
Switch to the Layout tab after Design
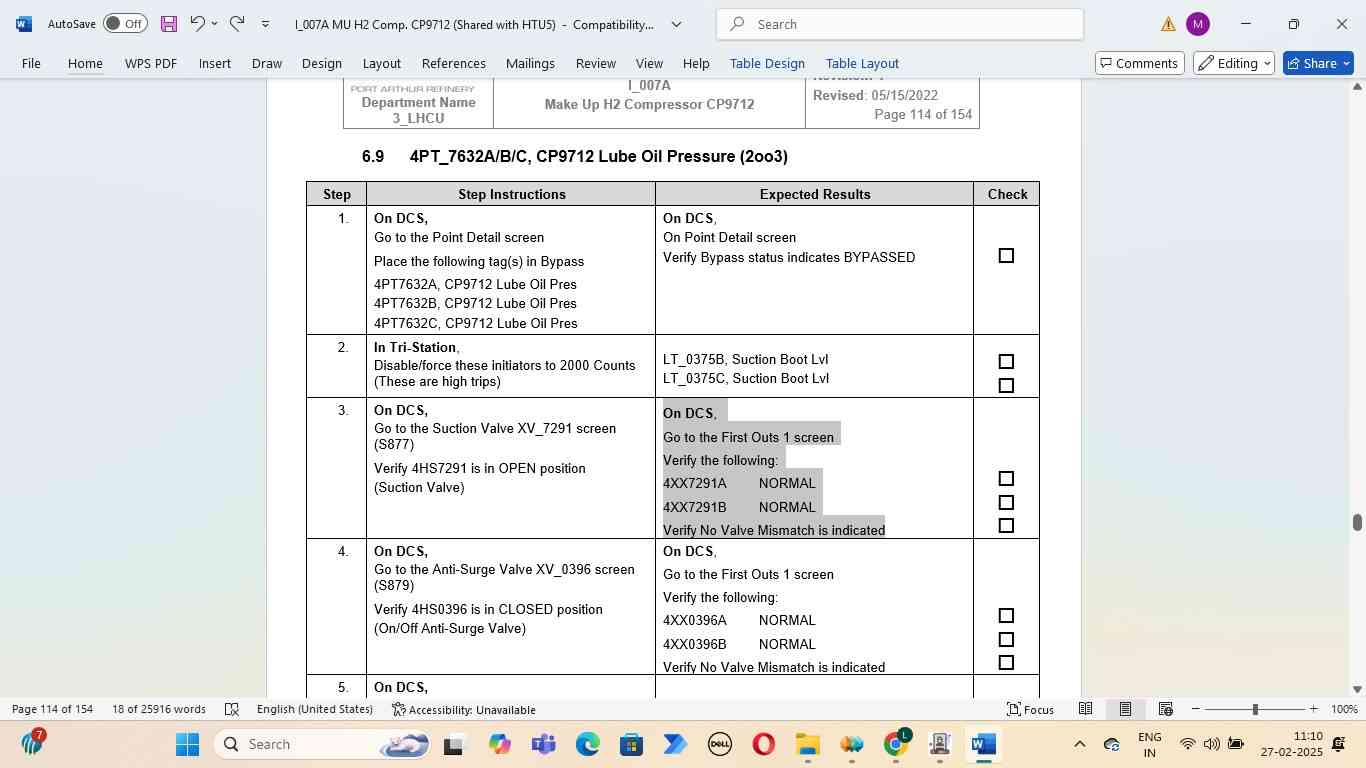coord(382,63)
